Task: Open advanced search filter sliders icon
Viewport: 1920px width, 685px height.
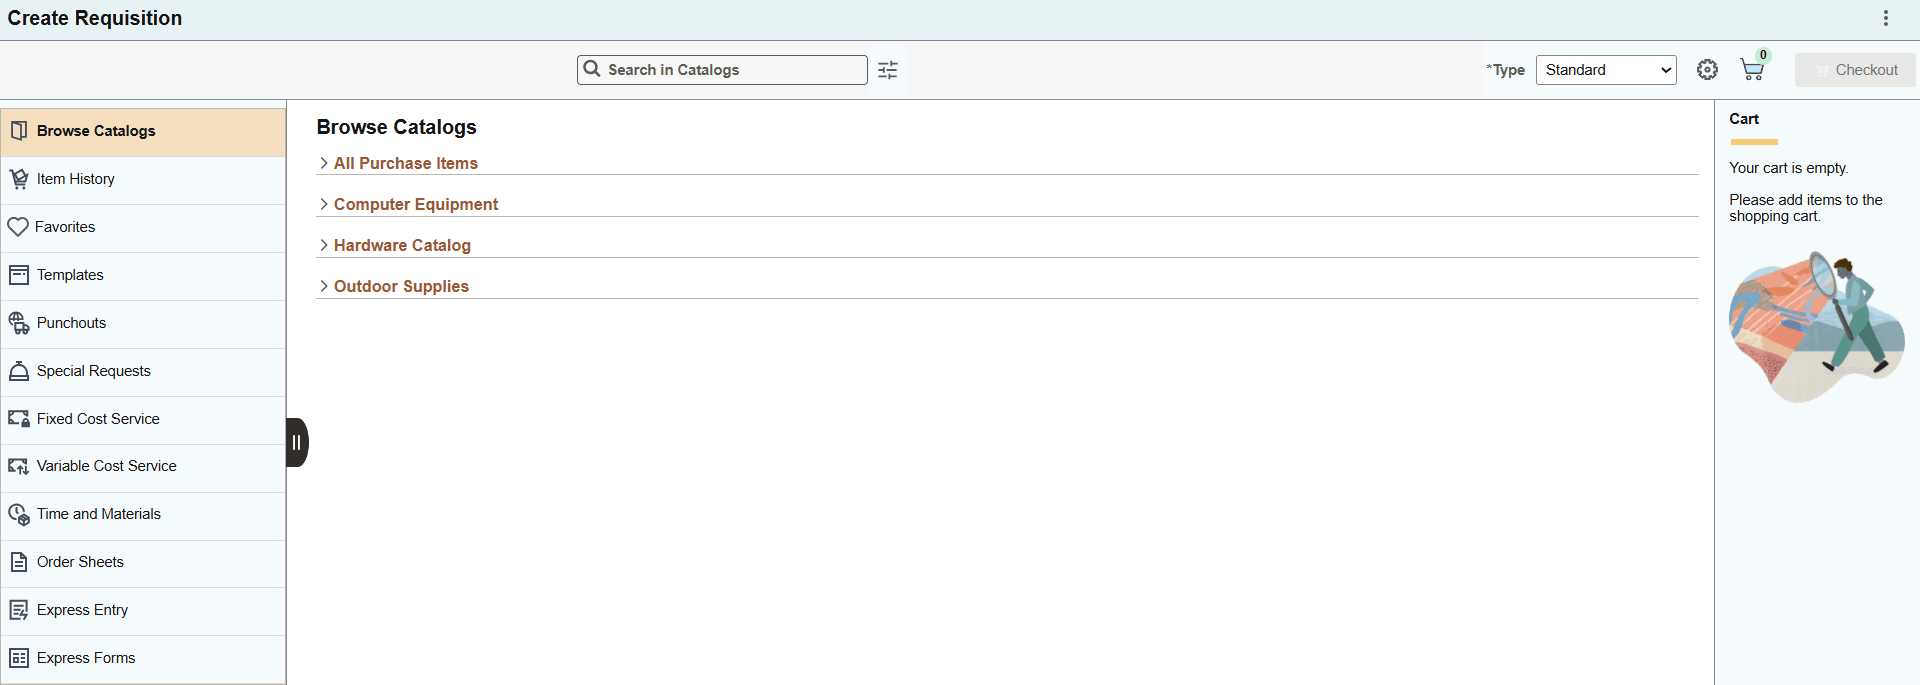Action: tap(888, 70)
